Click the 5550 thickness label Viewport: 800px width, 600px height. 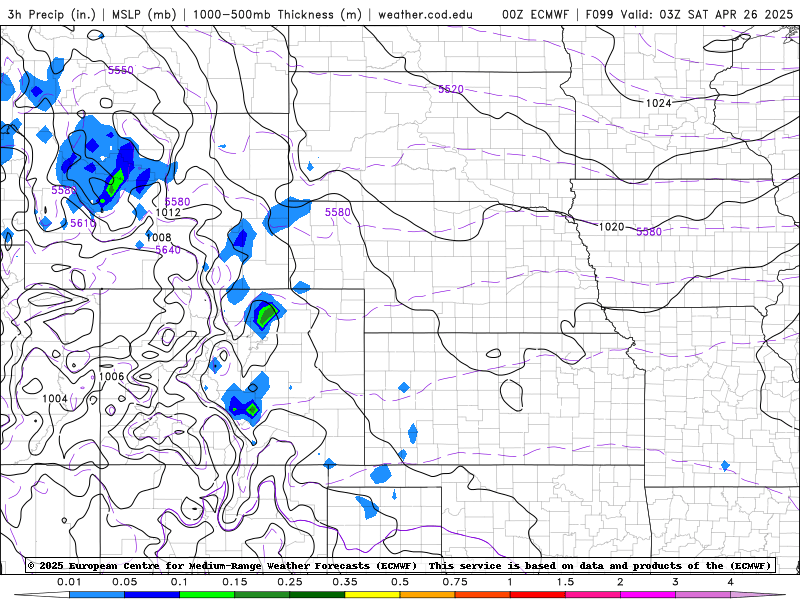[x=121, y=70]
